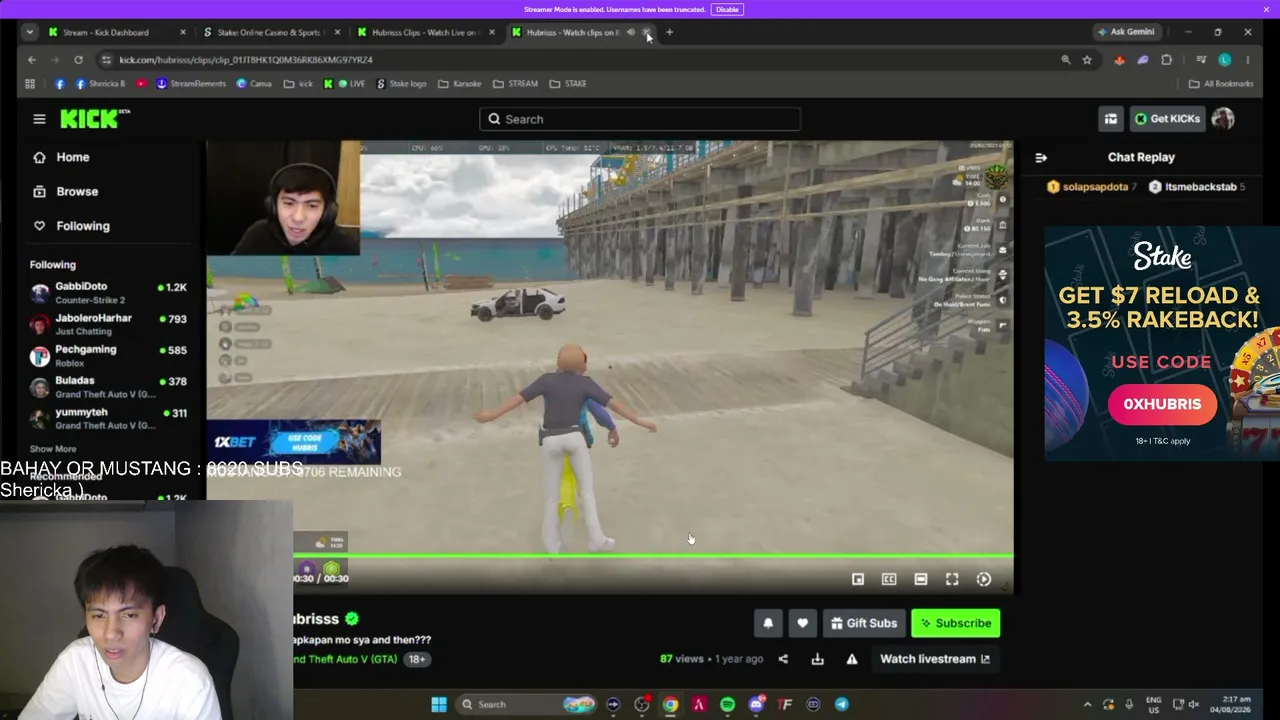The image size is (1280, 720).
Task: Follow the channel with heart button
Action: point(802,623)
